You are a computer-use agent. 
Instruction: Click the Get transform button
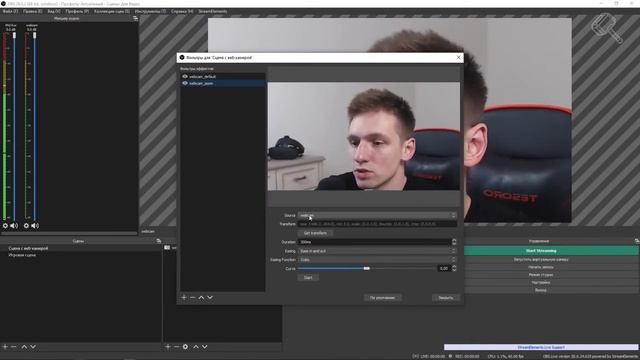click(x=315, y=233)
